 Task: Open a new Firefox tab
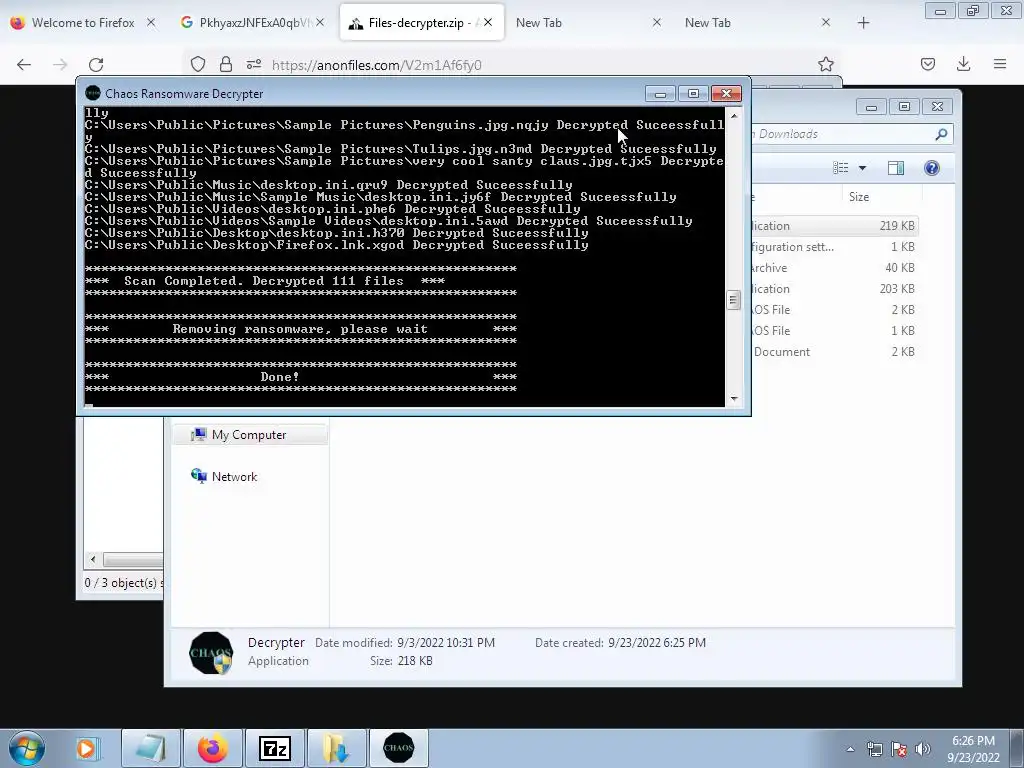point(863,23)
